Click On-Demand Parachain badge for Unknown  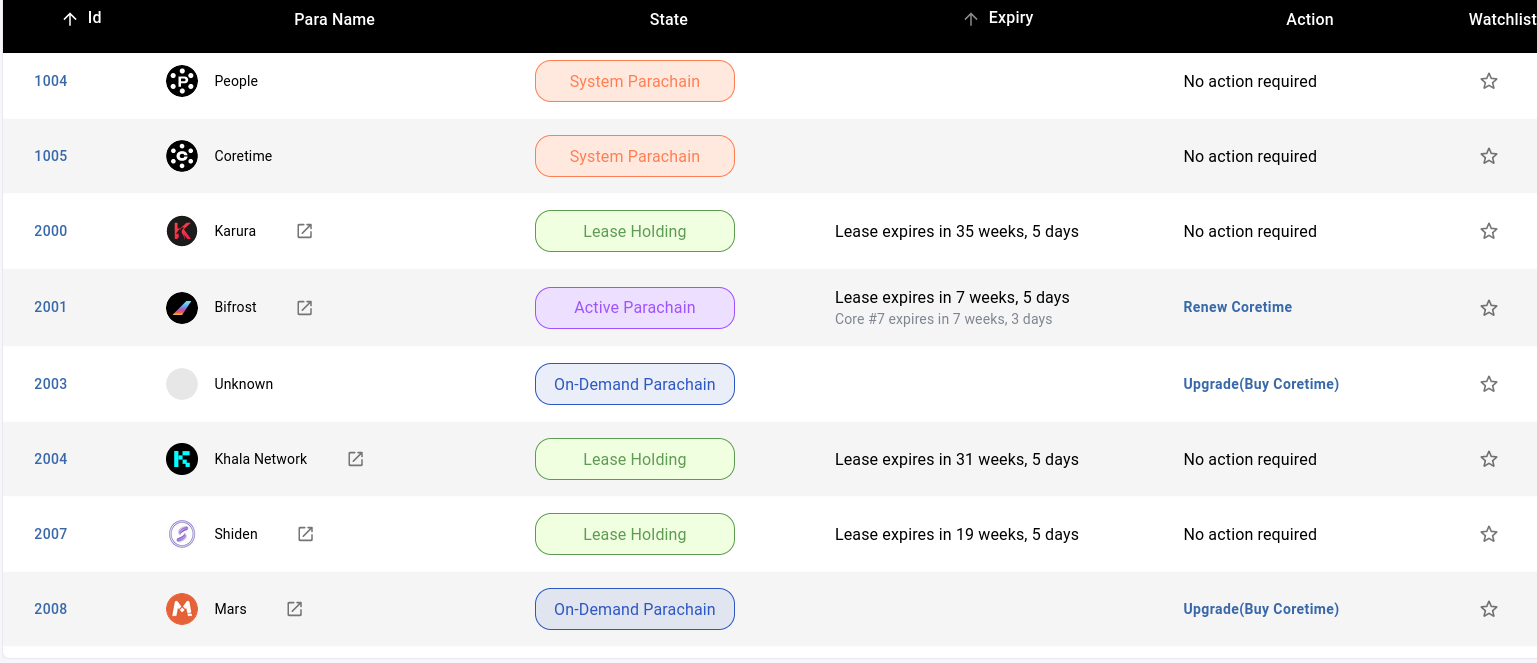[x=635, y=384]
